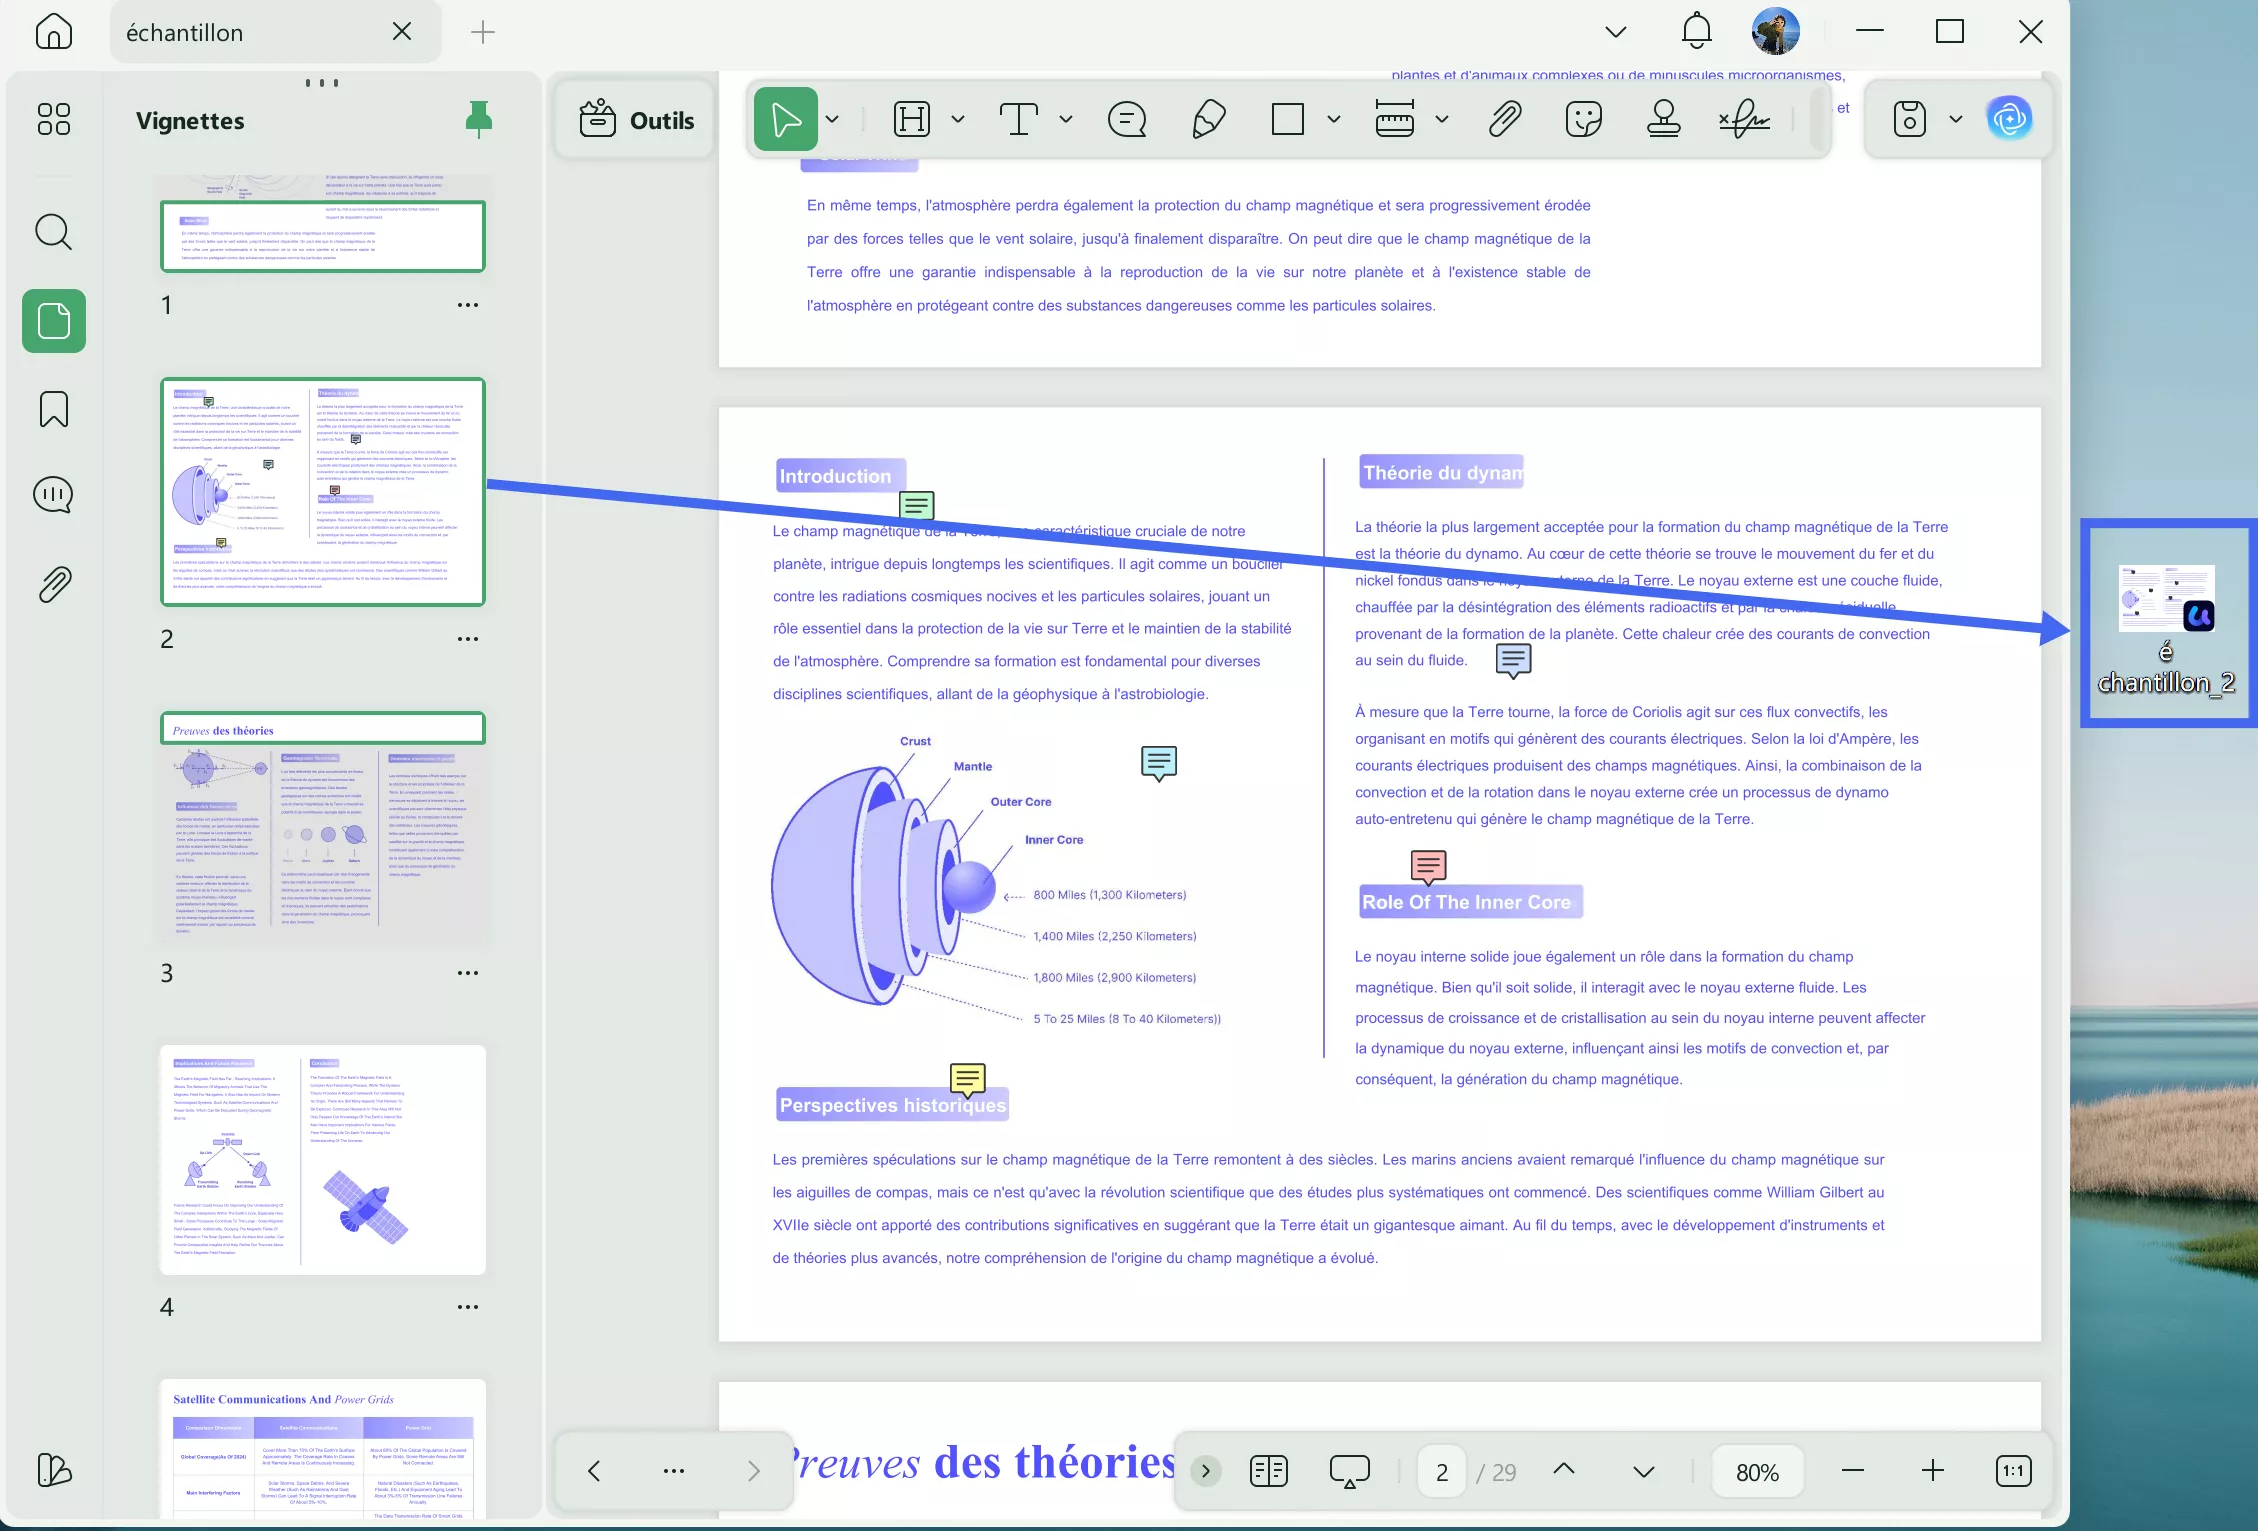Open green note beside Introduction heading
The image size is (2258, 1531).
click(x=917, y=506)
